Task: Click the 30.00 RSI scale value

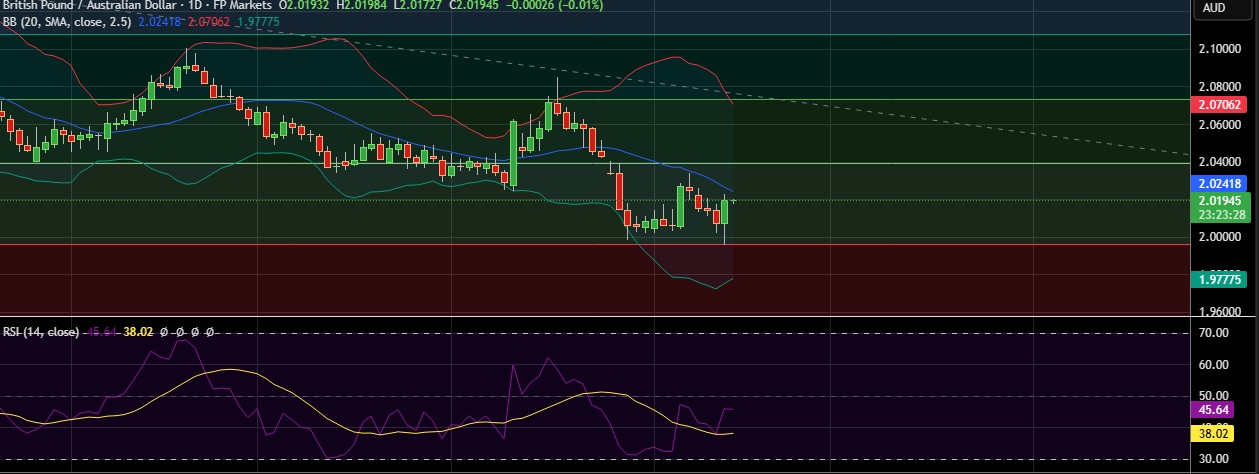Action: pos(1216,459)
